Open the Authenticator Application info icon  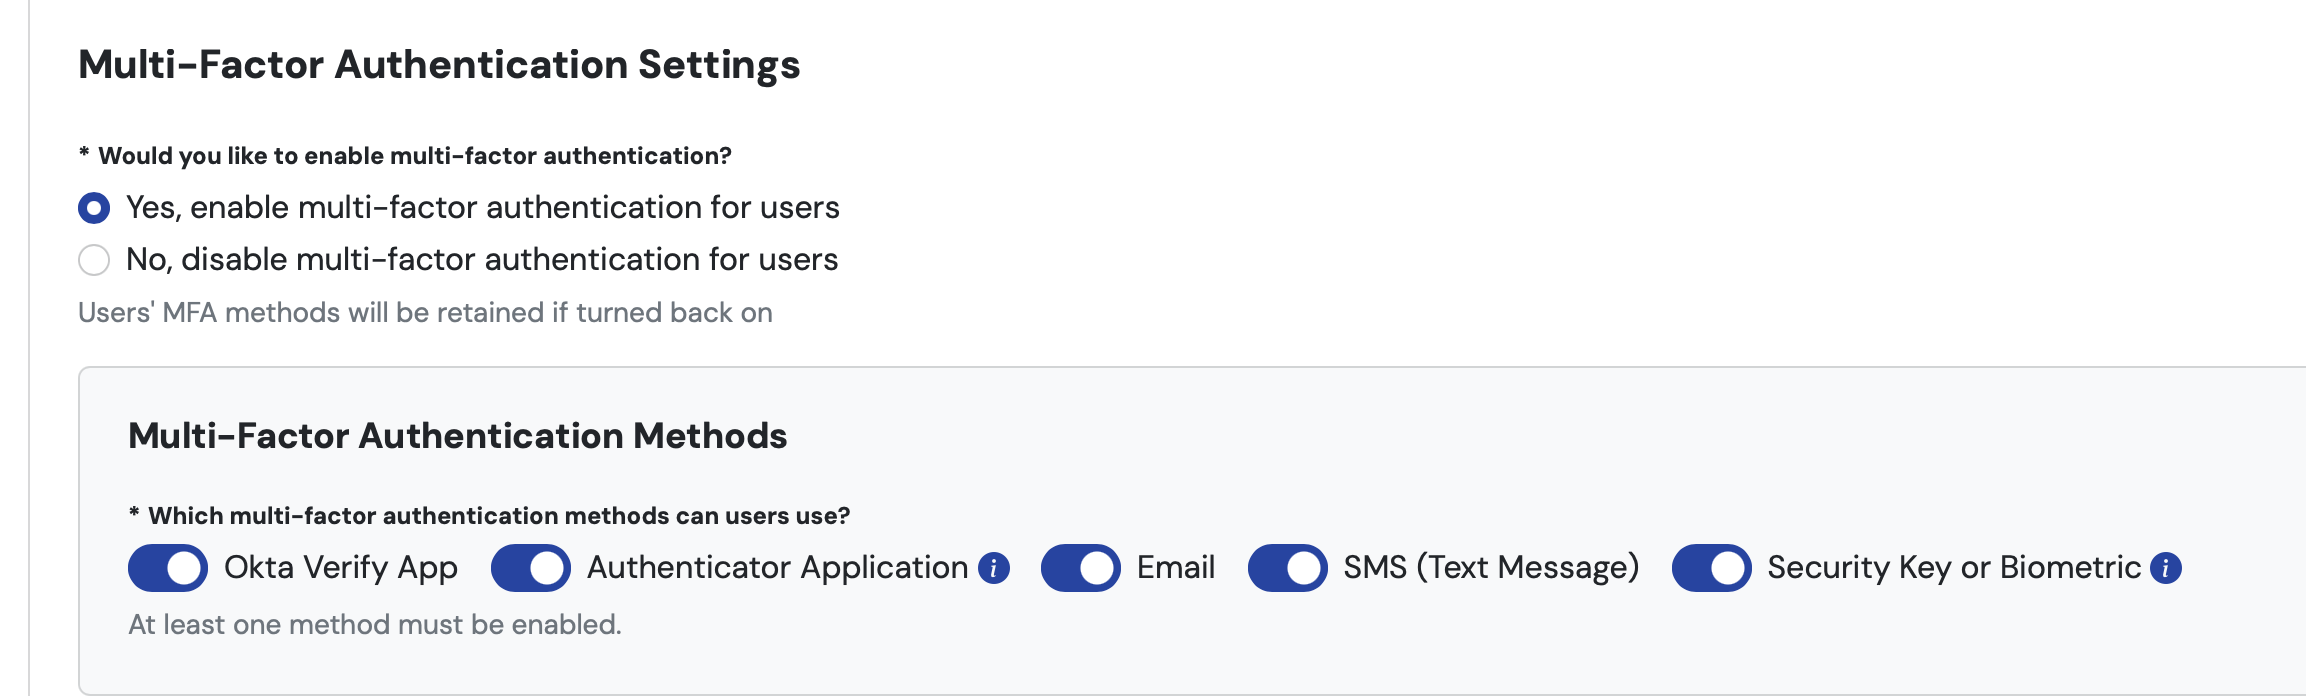[x=993, y=568]
